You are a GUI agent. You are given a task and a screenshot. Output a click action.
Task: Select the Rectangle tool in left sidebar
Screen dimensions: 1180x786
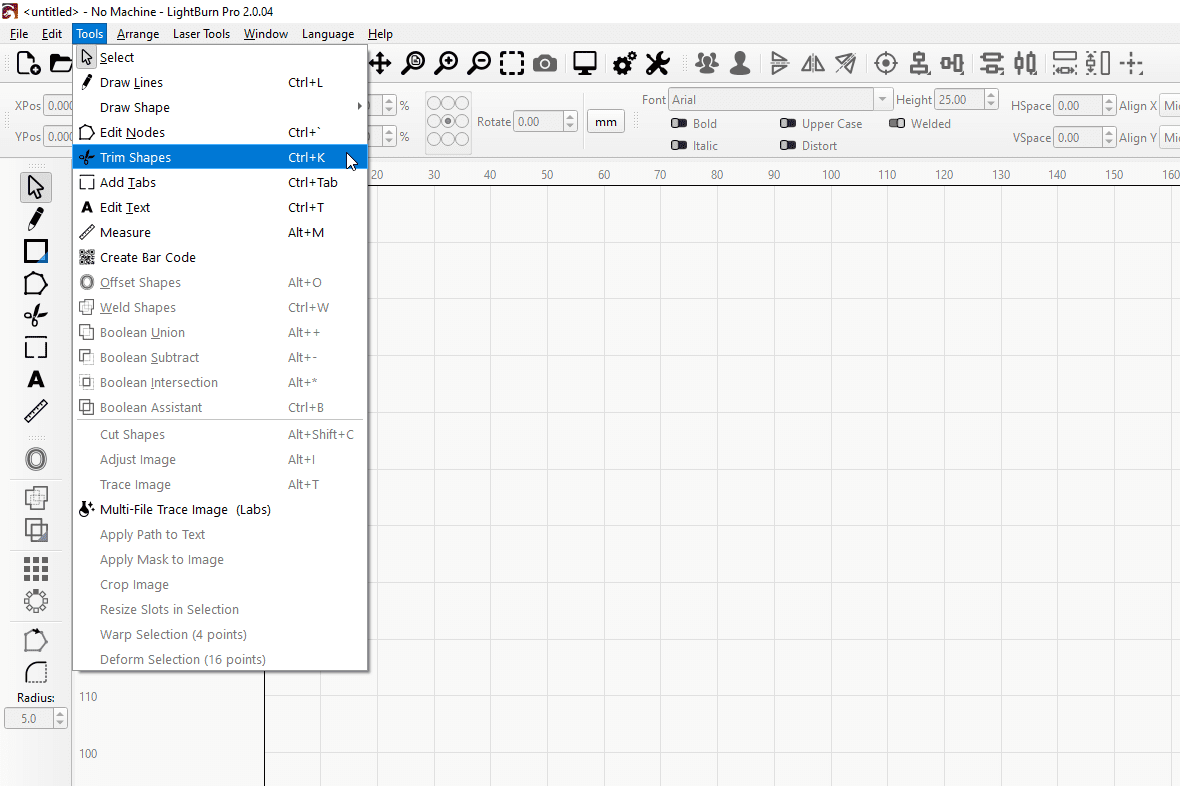35,251
